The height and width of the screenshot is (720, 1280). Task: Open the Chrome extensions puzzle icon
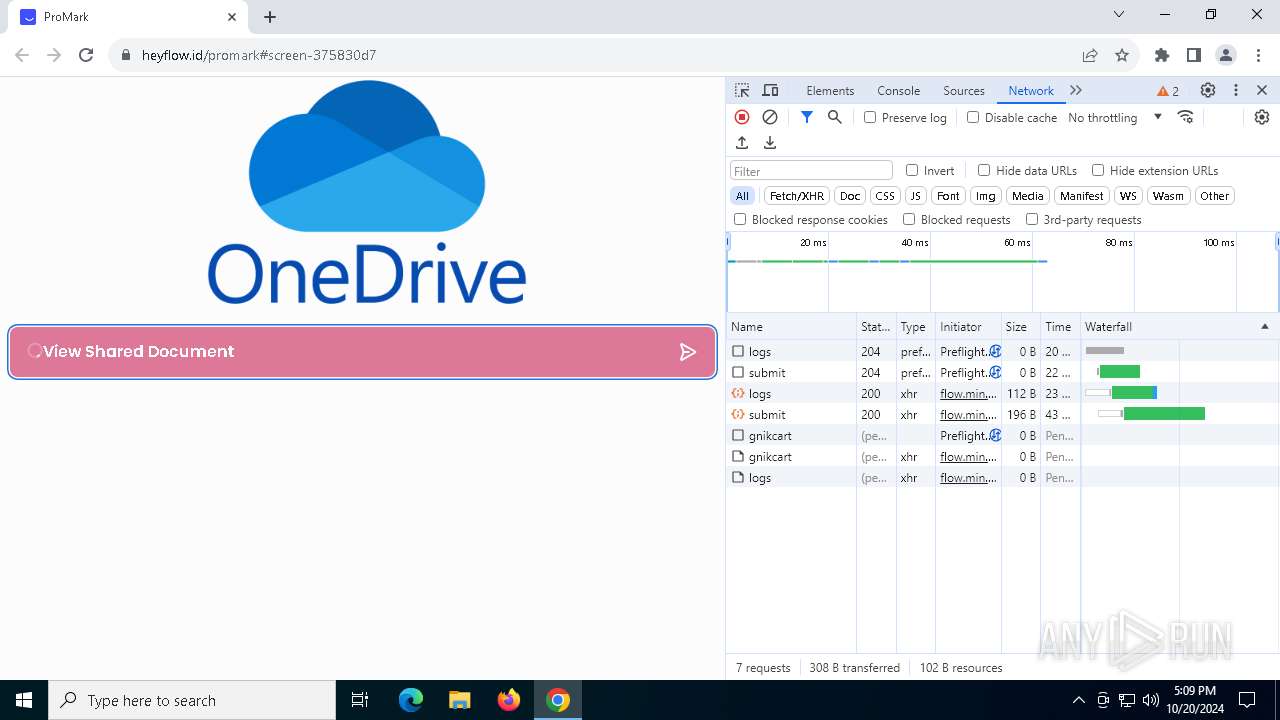click(1162, 55)
